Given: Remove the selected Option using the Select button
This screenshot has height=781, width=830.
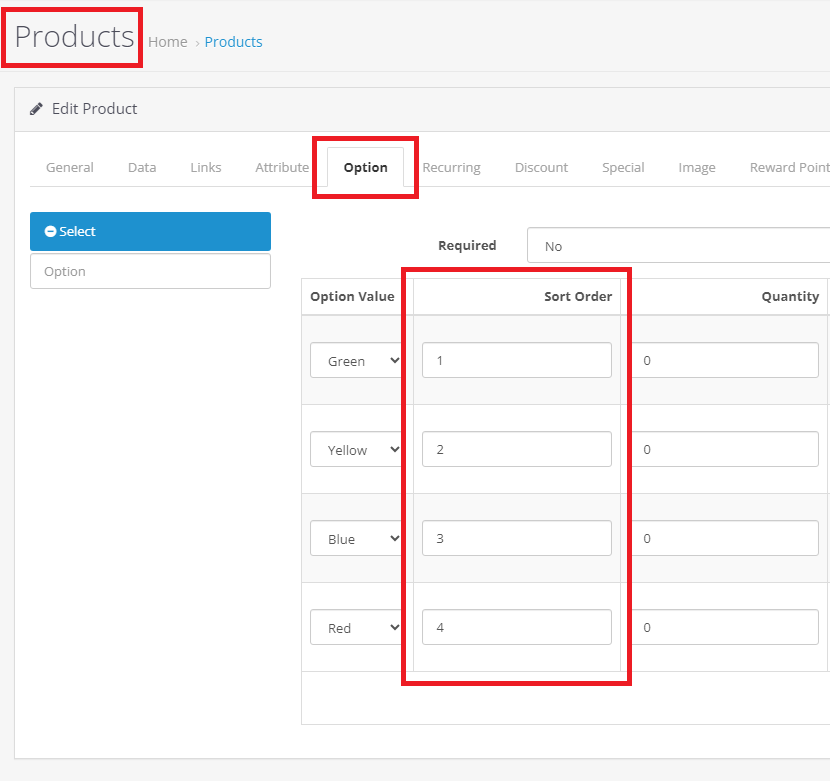Looking at the screenshot, I should tap(150, 231).
